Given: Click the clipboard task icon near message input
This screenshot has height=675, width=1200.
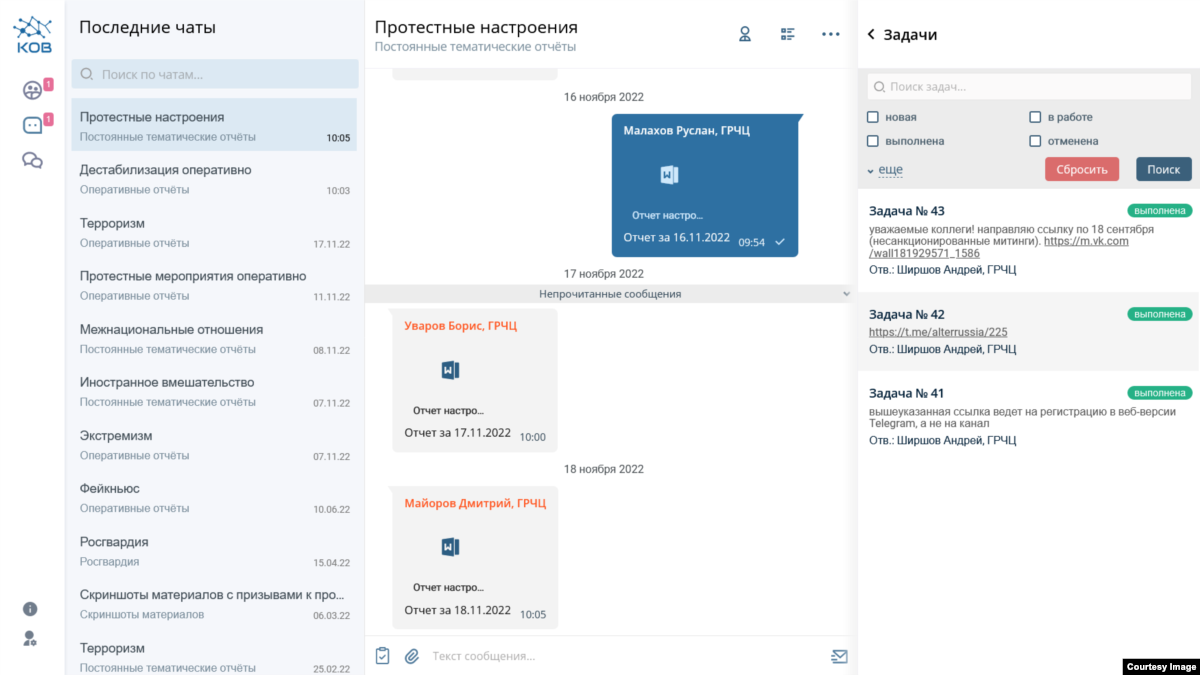Looking at the screenshot, I should point(382,656).
